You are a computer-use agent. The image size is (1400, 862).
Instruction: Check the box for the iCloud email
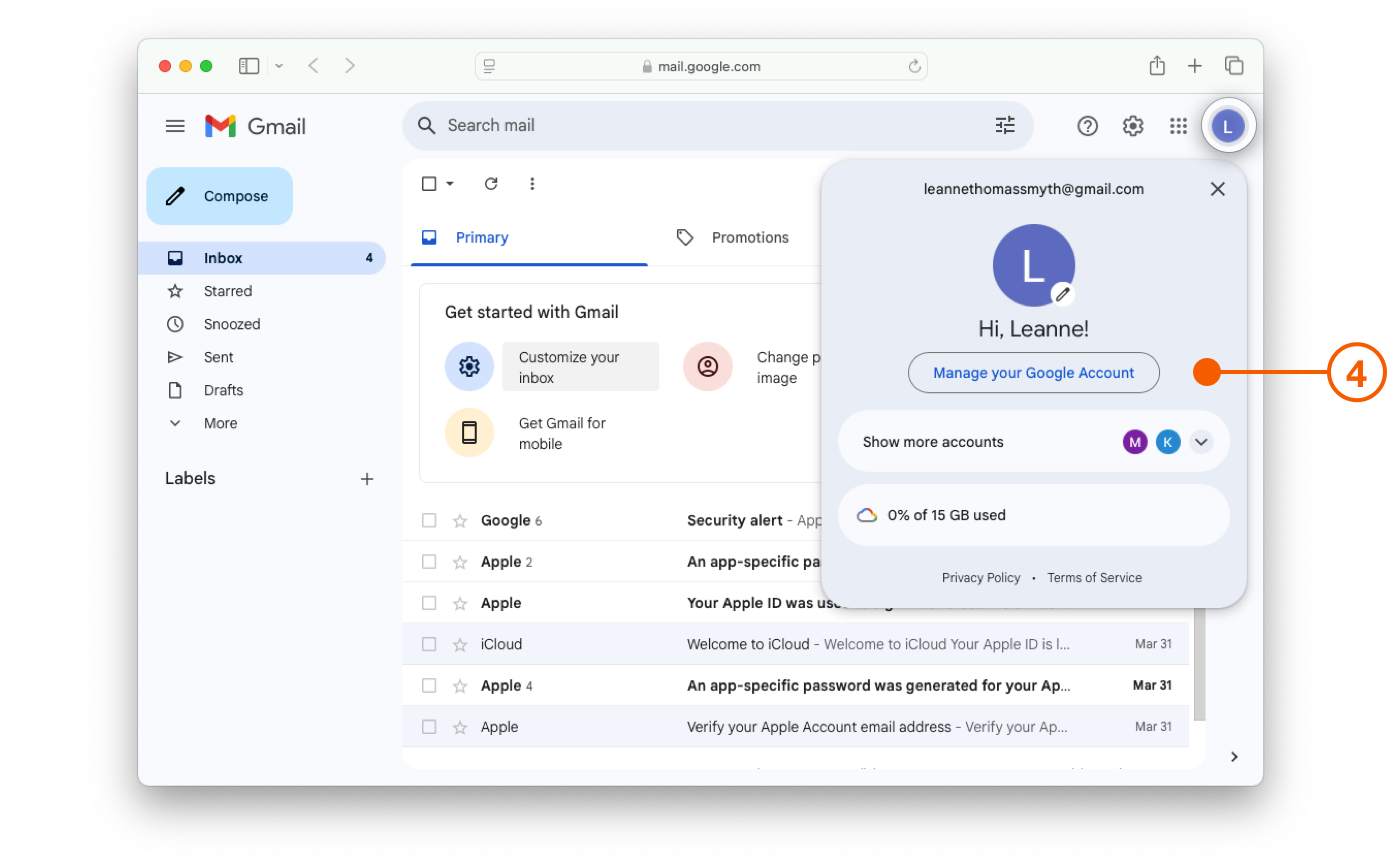click(429, 645)
